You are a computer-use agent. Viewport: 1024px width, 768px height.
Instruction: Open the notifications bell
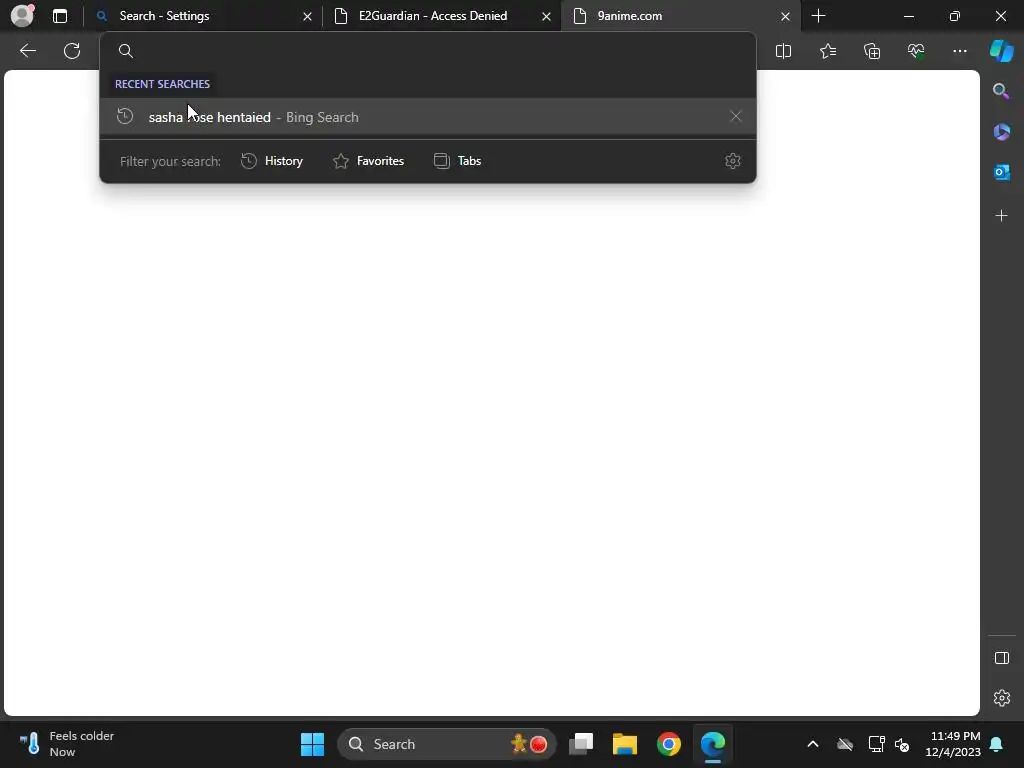[x=997, y=744]
